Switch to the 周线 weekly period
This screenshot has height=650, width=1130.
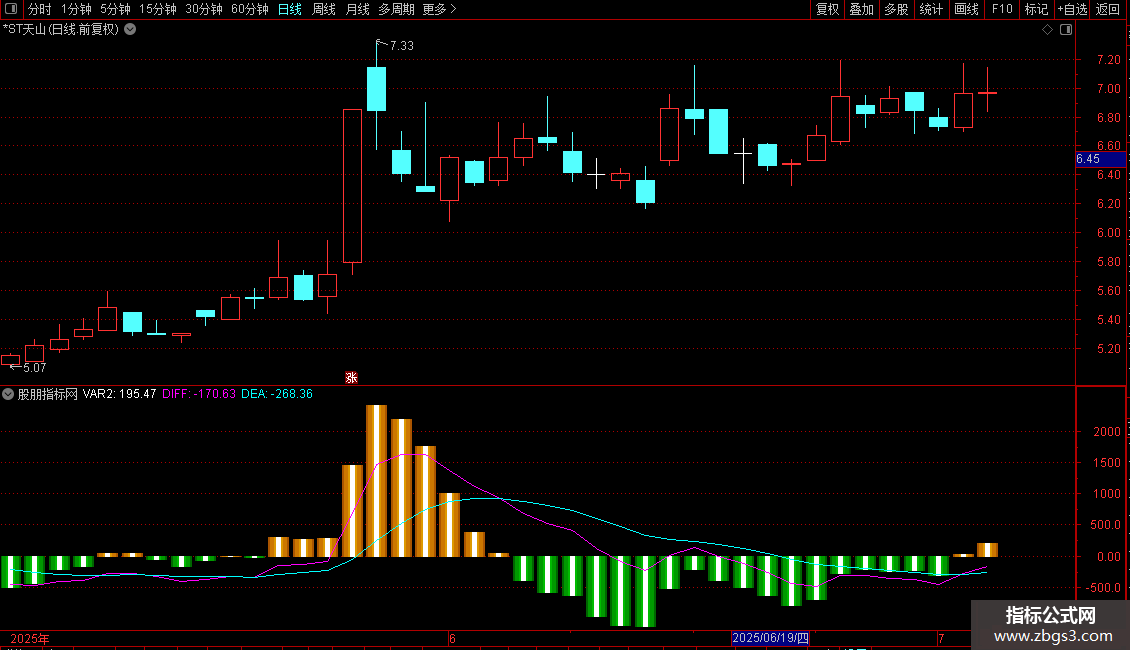click(x=324, y=9)
